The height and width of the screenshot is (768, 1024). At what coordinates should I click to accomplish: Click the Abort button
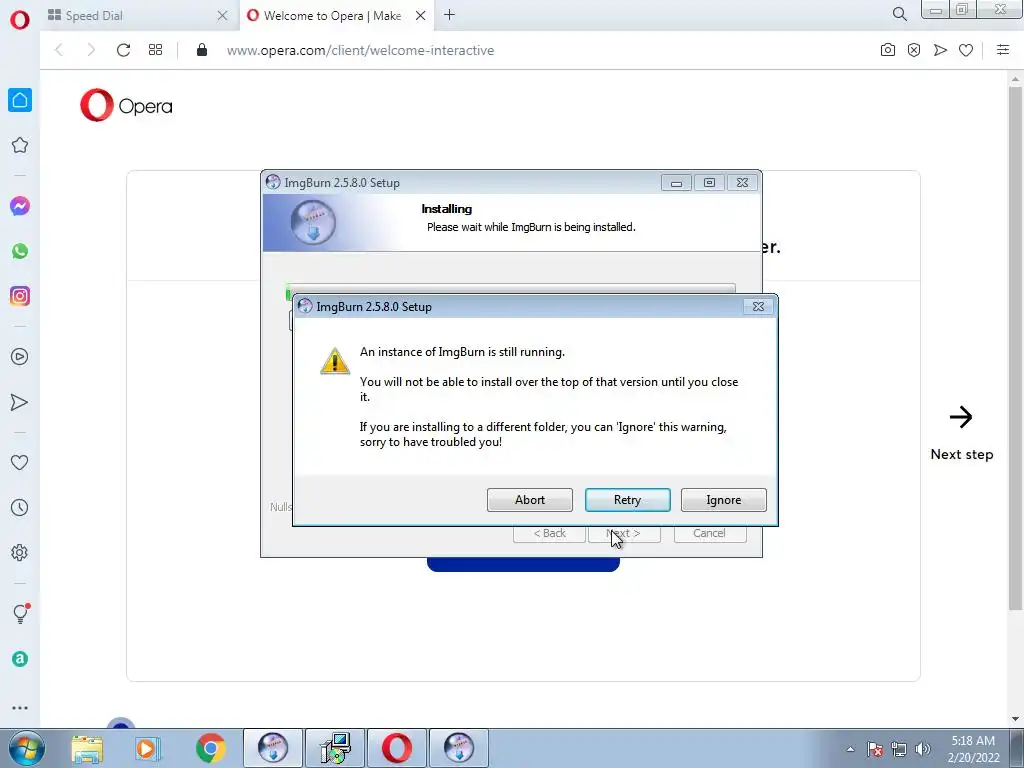530,500
